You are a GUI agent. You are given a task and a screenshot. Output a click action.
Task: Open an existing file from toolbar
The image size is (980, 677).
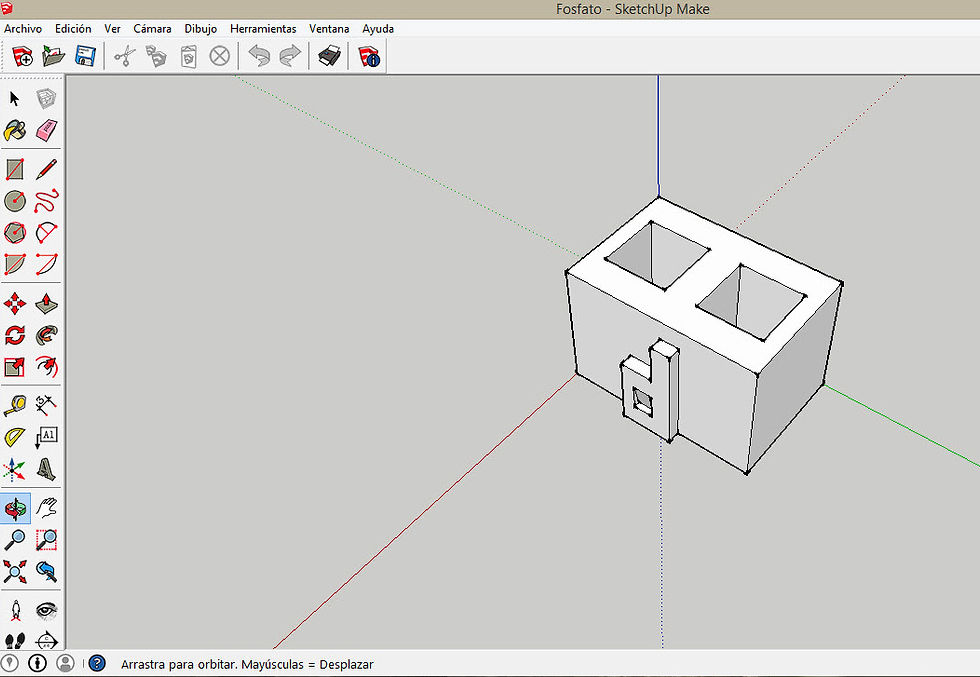point(54,56)
